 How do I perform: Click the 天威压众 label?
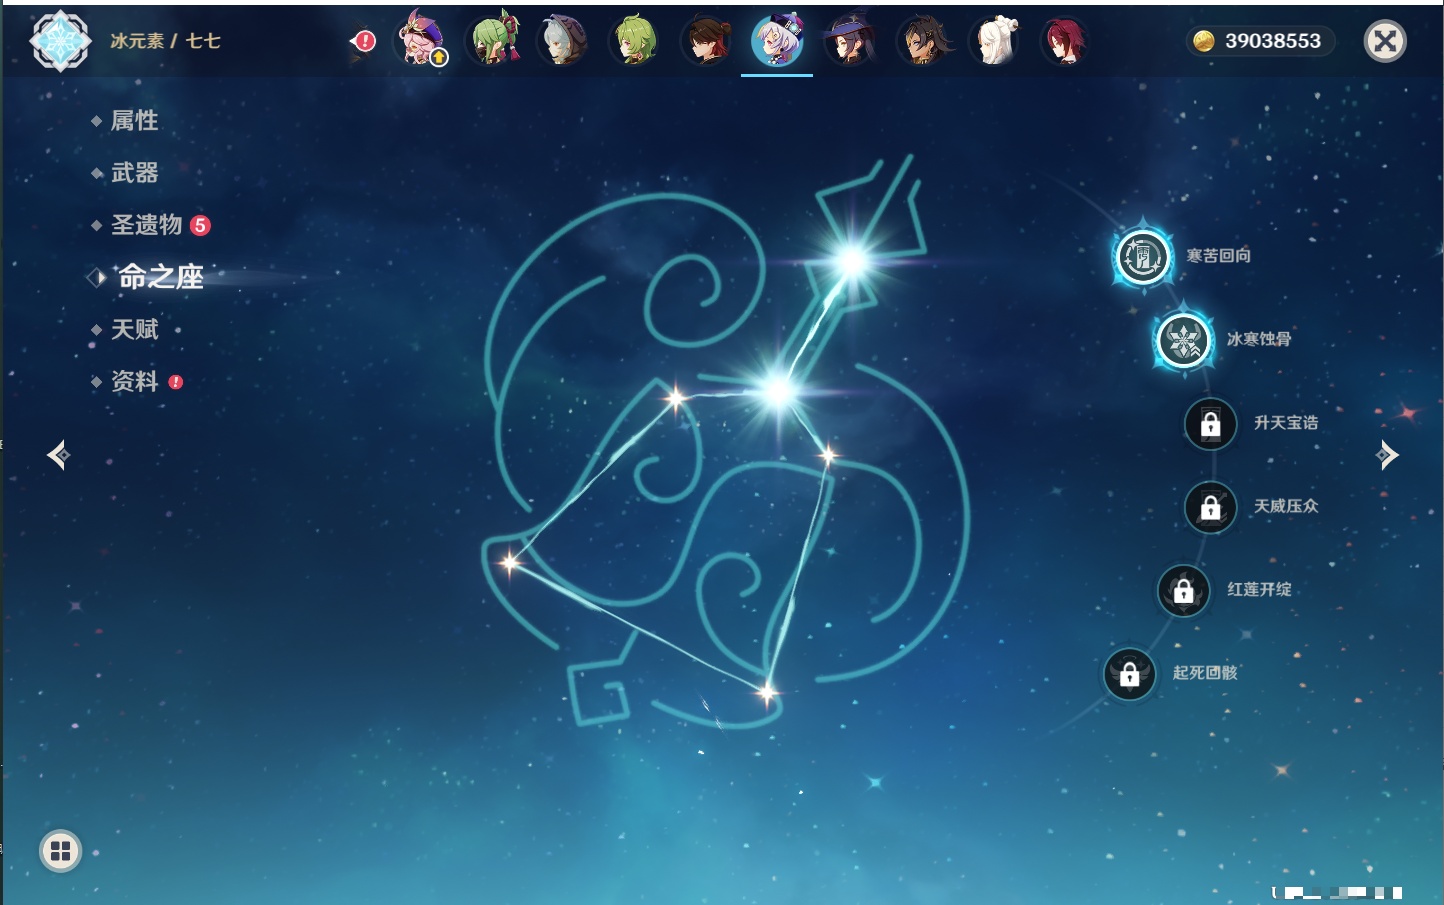pyautogui.click(x=1286, y=506)
